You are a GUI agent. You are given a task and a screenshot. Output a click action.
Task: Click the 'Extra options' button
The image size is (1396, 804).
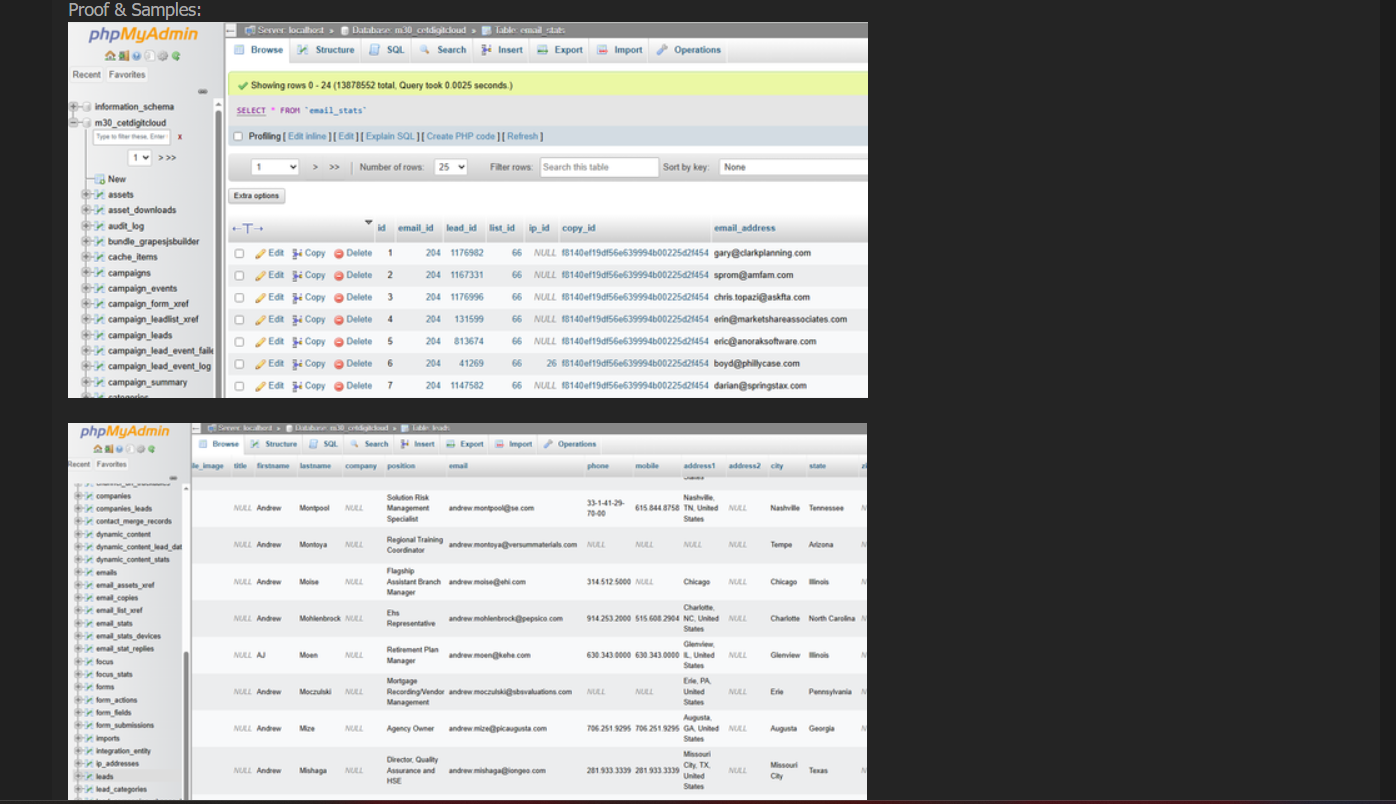click(x=257, y=196)
